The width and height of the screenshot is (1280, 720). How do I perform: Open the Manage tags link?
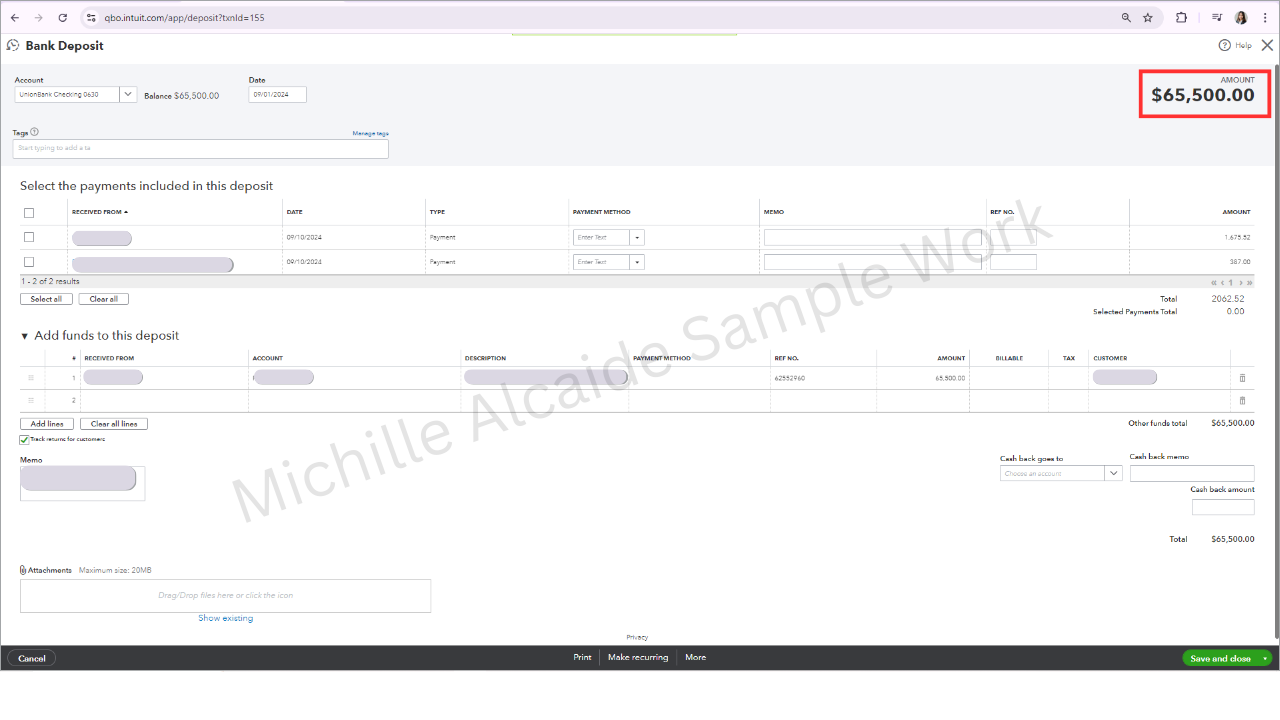coord(370,133)
